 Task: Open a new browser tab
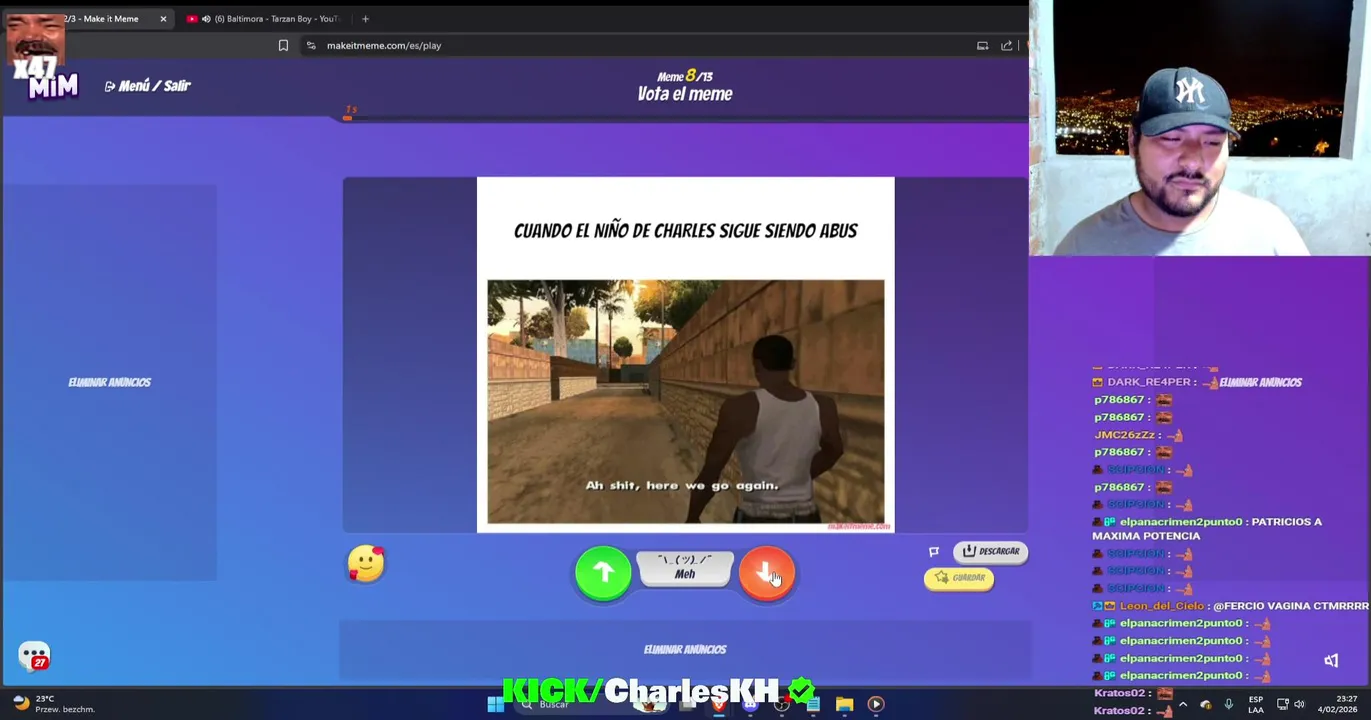point(365,18)
